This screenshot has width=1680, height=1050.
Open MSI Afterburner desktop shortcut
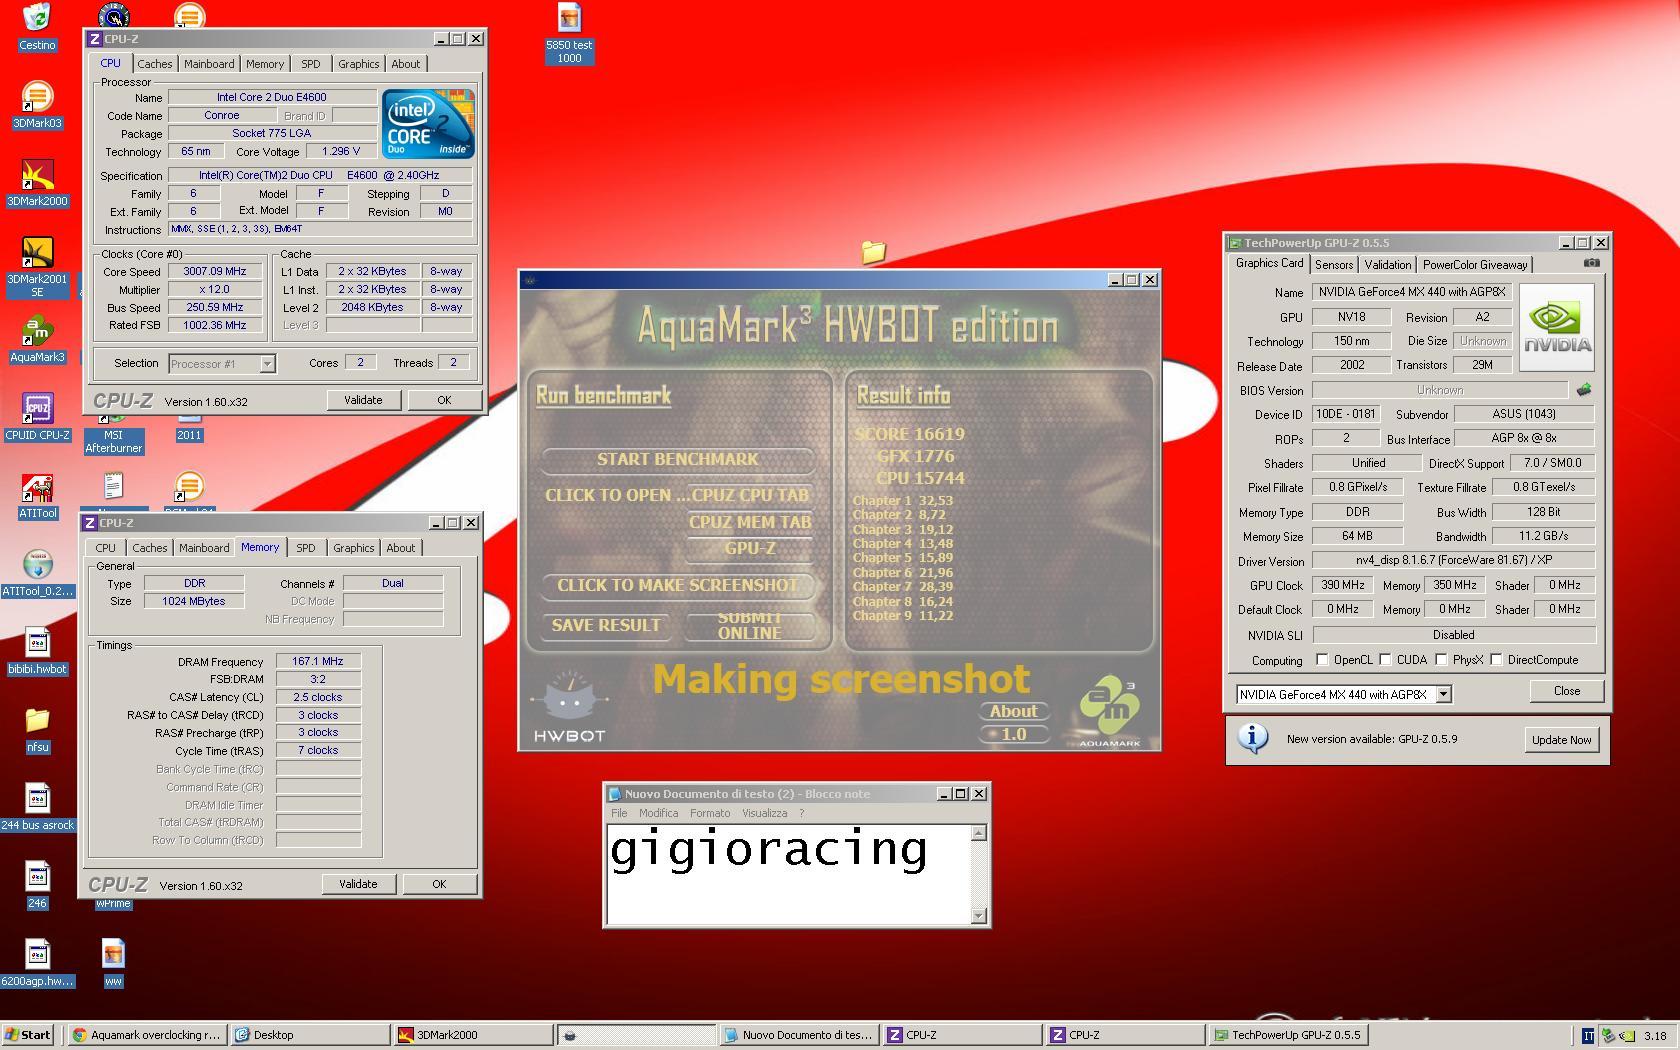[113, 441]
